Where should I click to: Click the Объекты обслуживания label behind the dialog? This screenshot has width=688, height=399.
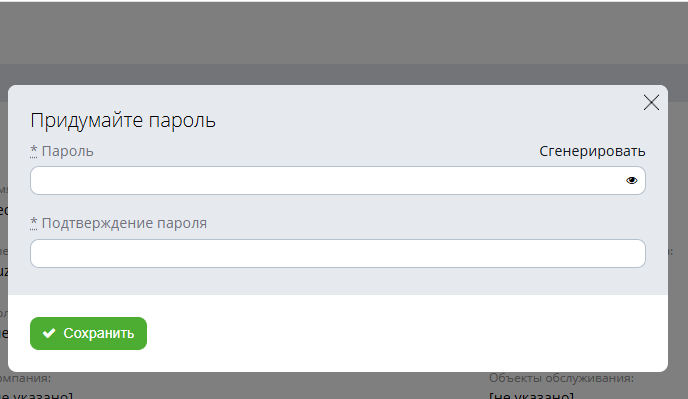coord(561,378)
